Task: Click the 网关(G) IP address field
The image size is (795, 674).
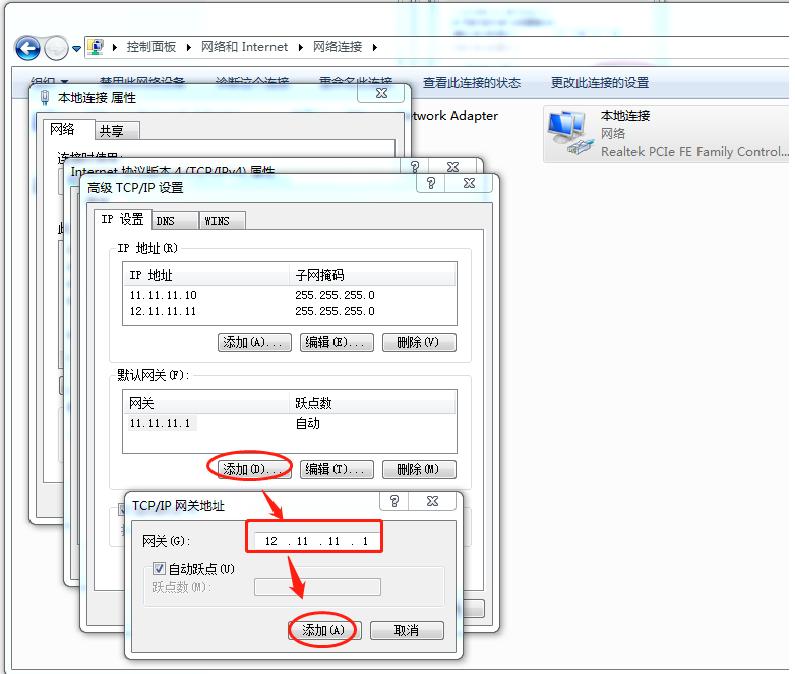Action: (316, 541)
